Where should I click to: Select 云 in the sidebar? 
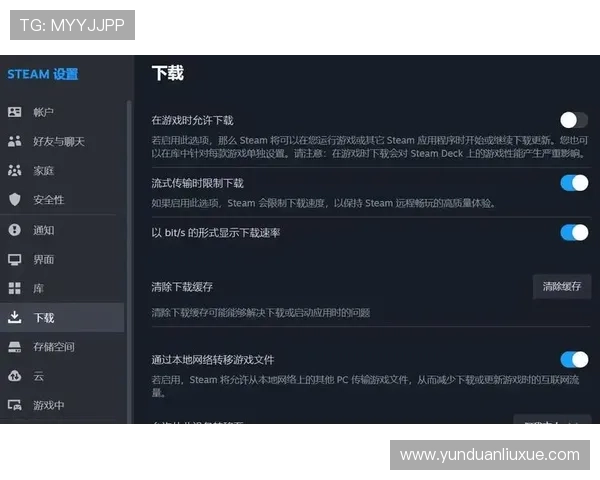[x=62, y=376]
